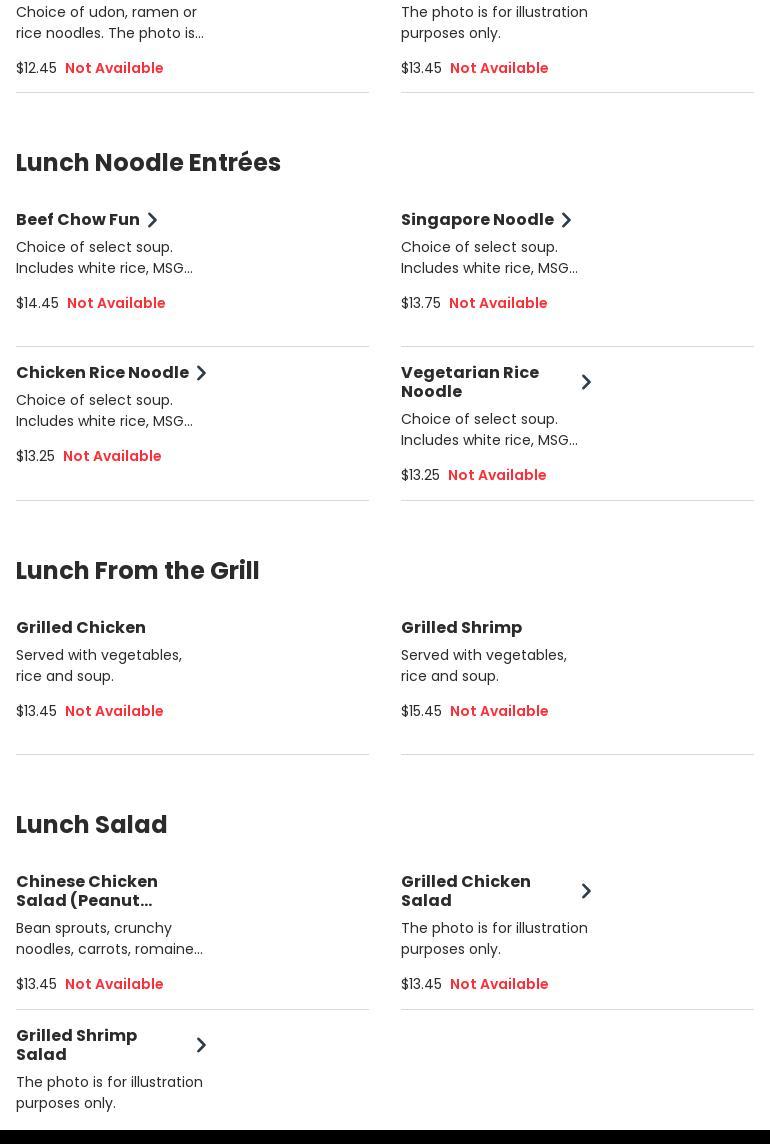770x1144 pixels.
Task: Expand the Vegetarian Rice Noodle arrow
Action: point(586,382)
